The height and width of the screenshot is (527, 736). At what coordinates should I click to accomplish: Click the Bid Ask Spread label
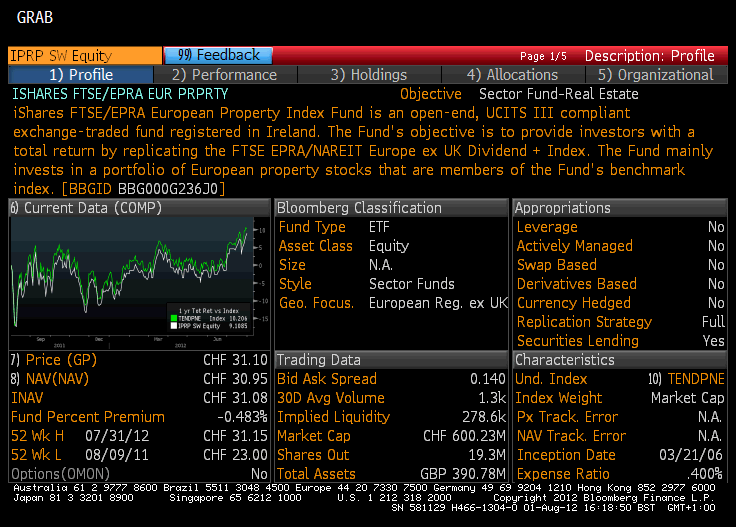(327, 379)
